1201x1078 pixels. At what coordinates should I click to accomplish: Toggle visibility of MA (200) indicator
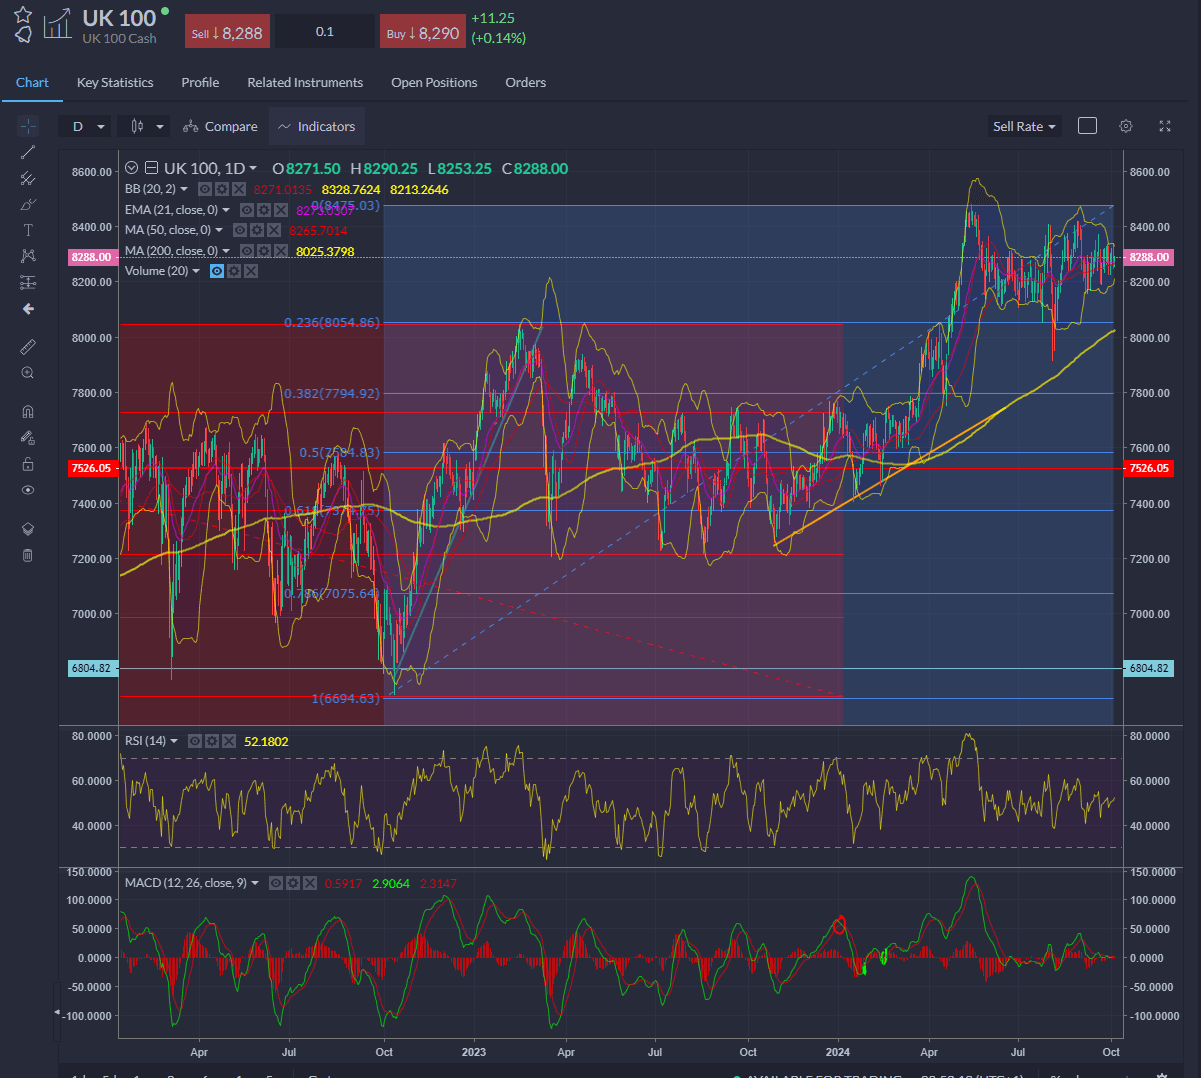(x=247, y=251)
